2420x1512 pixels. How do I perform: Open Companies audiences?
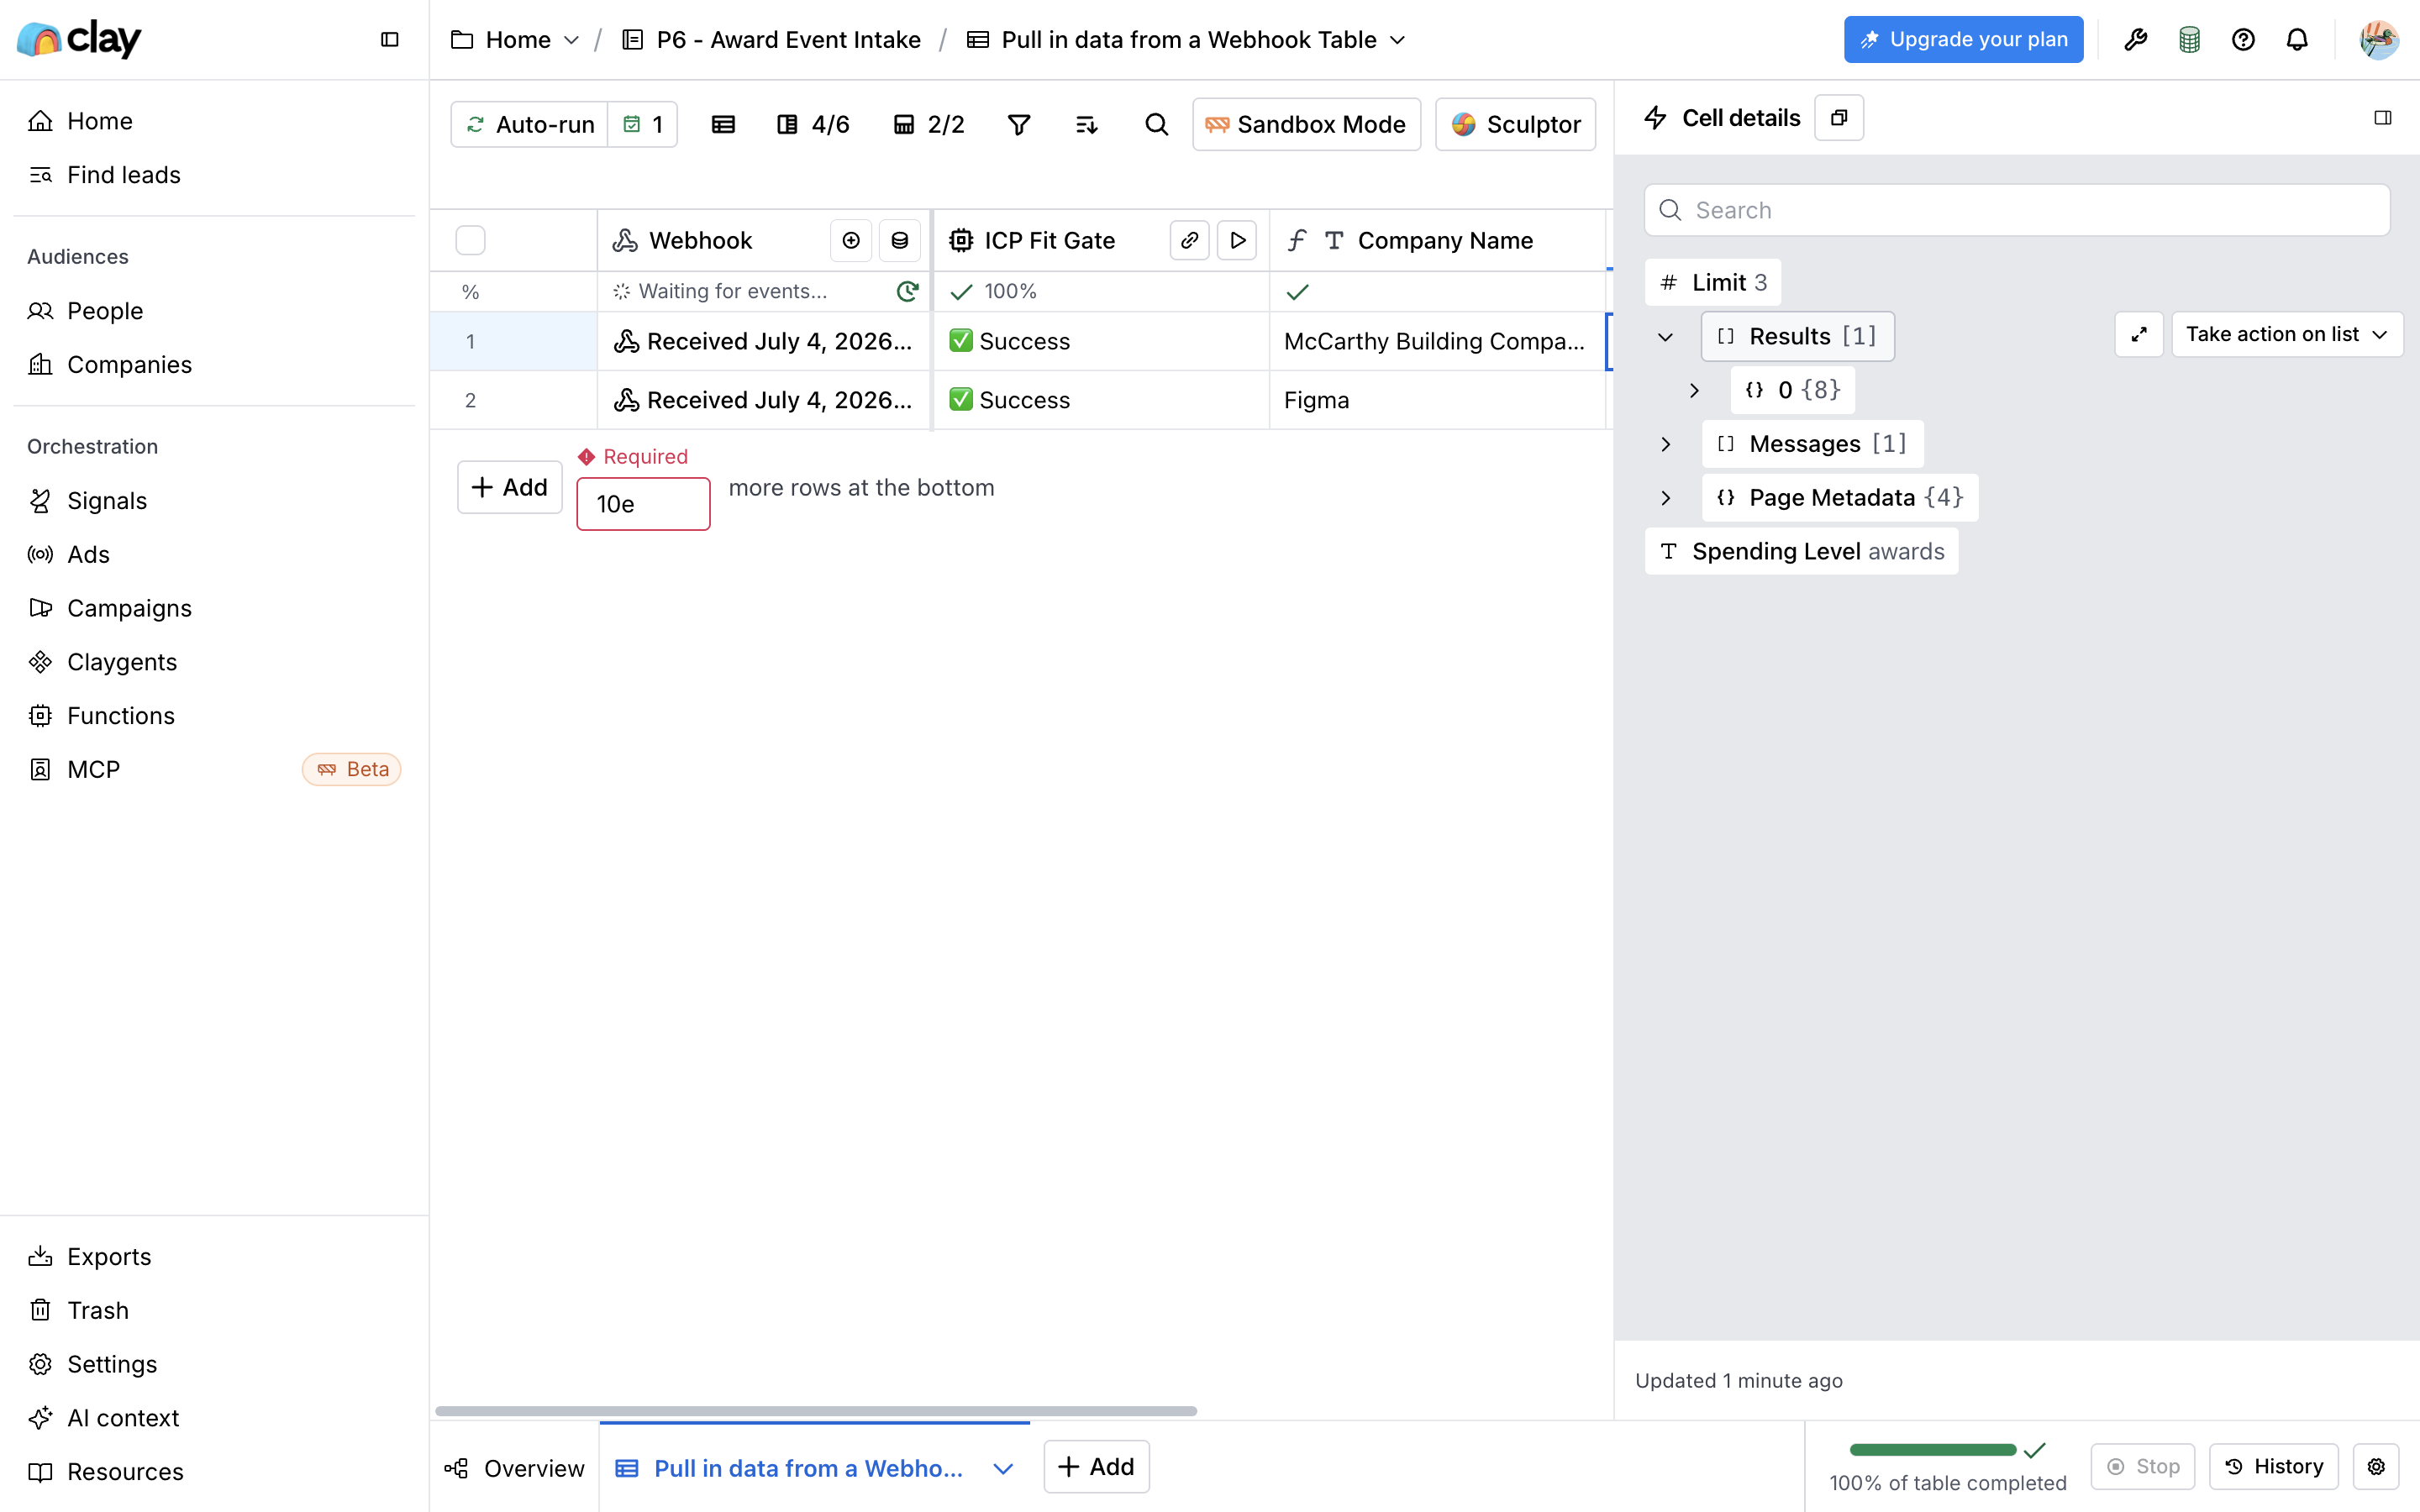129,365
